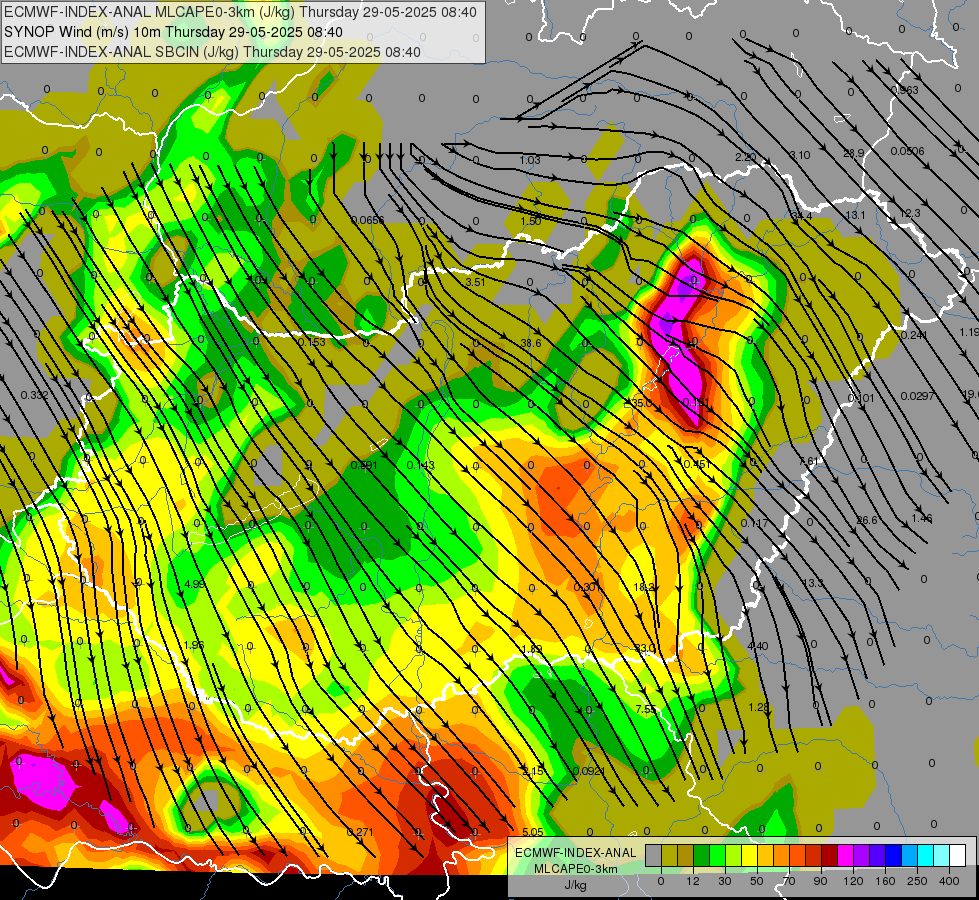The image size is (979, 900).
Task: Click the map value 0.117
Action: (x=754, y=523)
